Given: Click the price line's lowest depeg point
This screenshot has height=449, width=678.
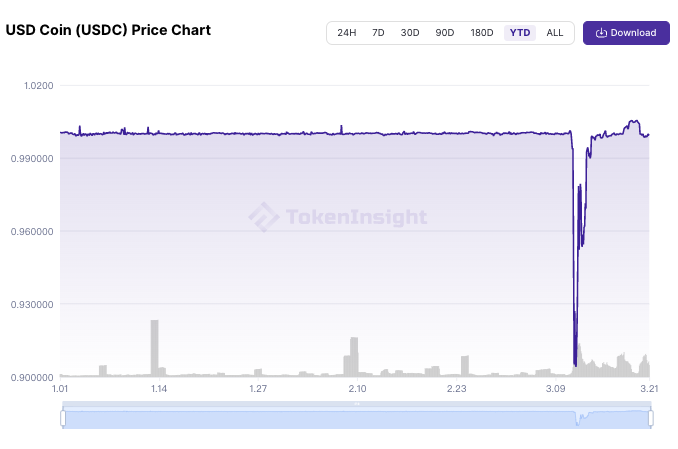Looking at the screenshot, I should click(575, 364).
